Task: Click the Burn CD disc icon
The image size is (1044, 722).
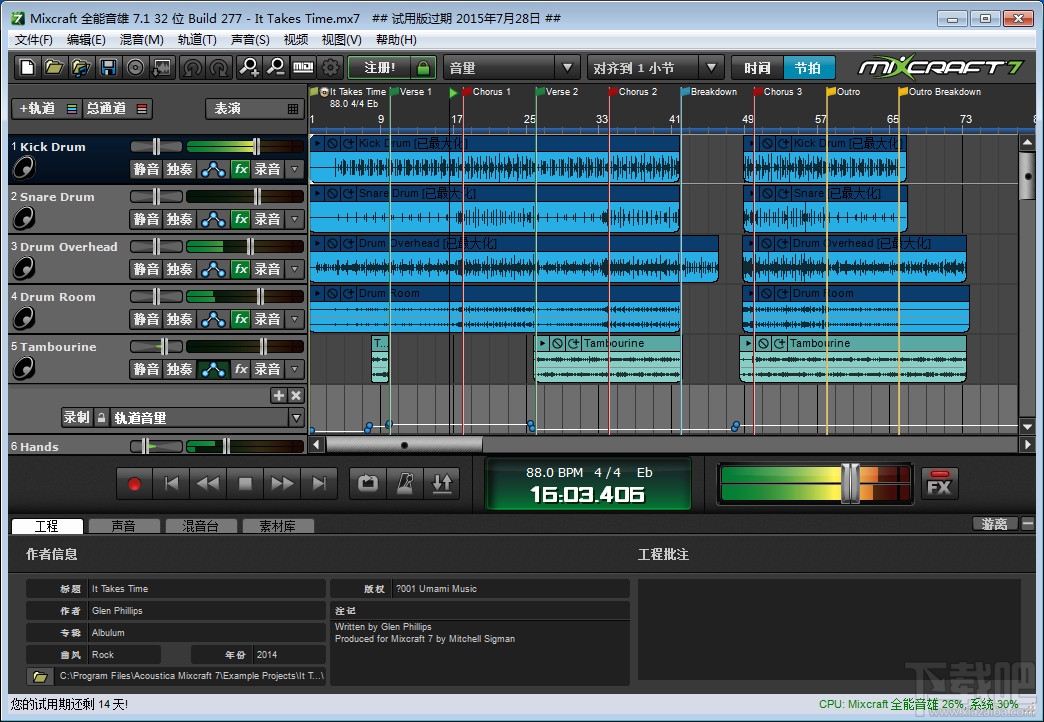Action: coord(135,68)
